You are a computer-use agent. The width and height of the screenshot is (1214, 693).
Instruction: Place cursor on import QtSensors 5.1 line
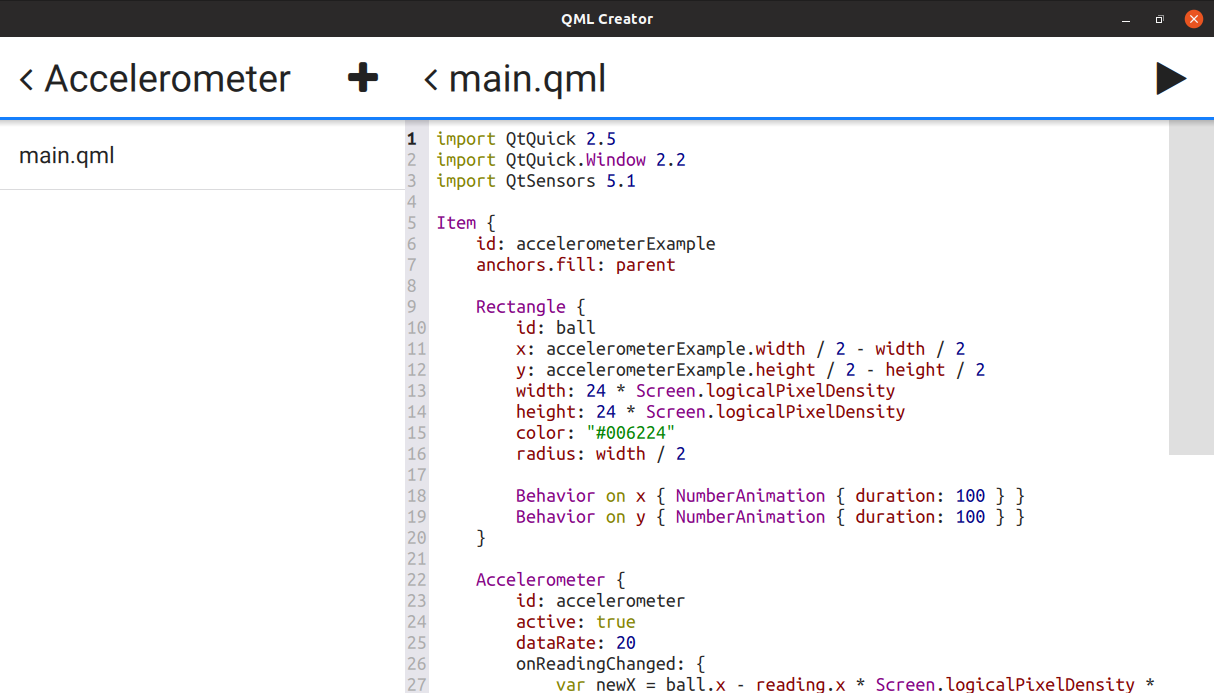coord(535,181)
